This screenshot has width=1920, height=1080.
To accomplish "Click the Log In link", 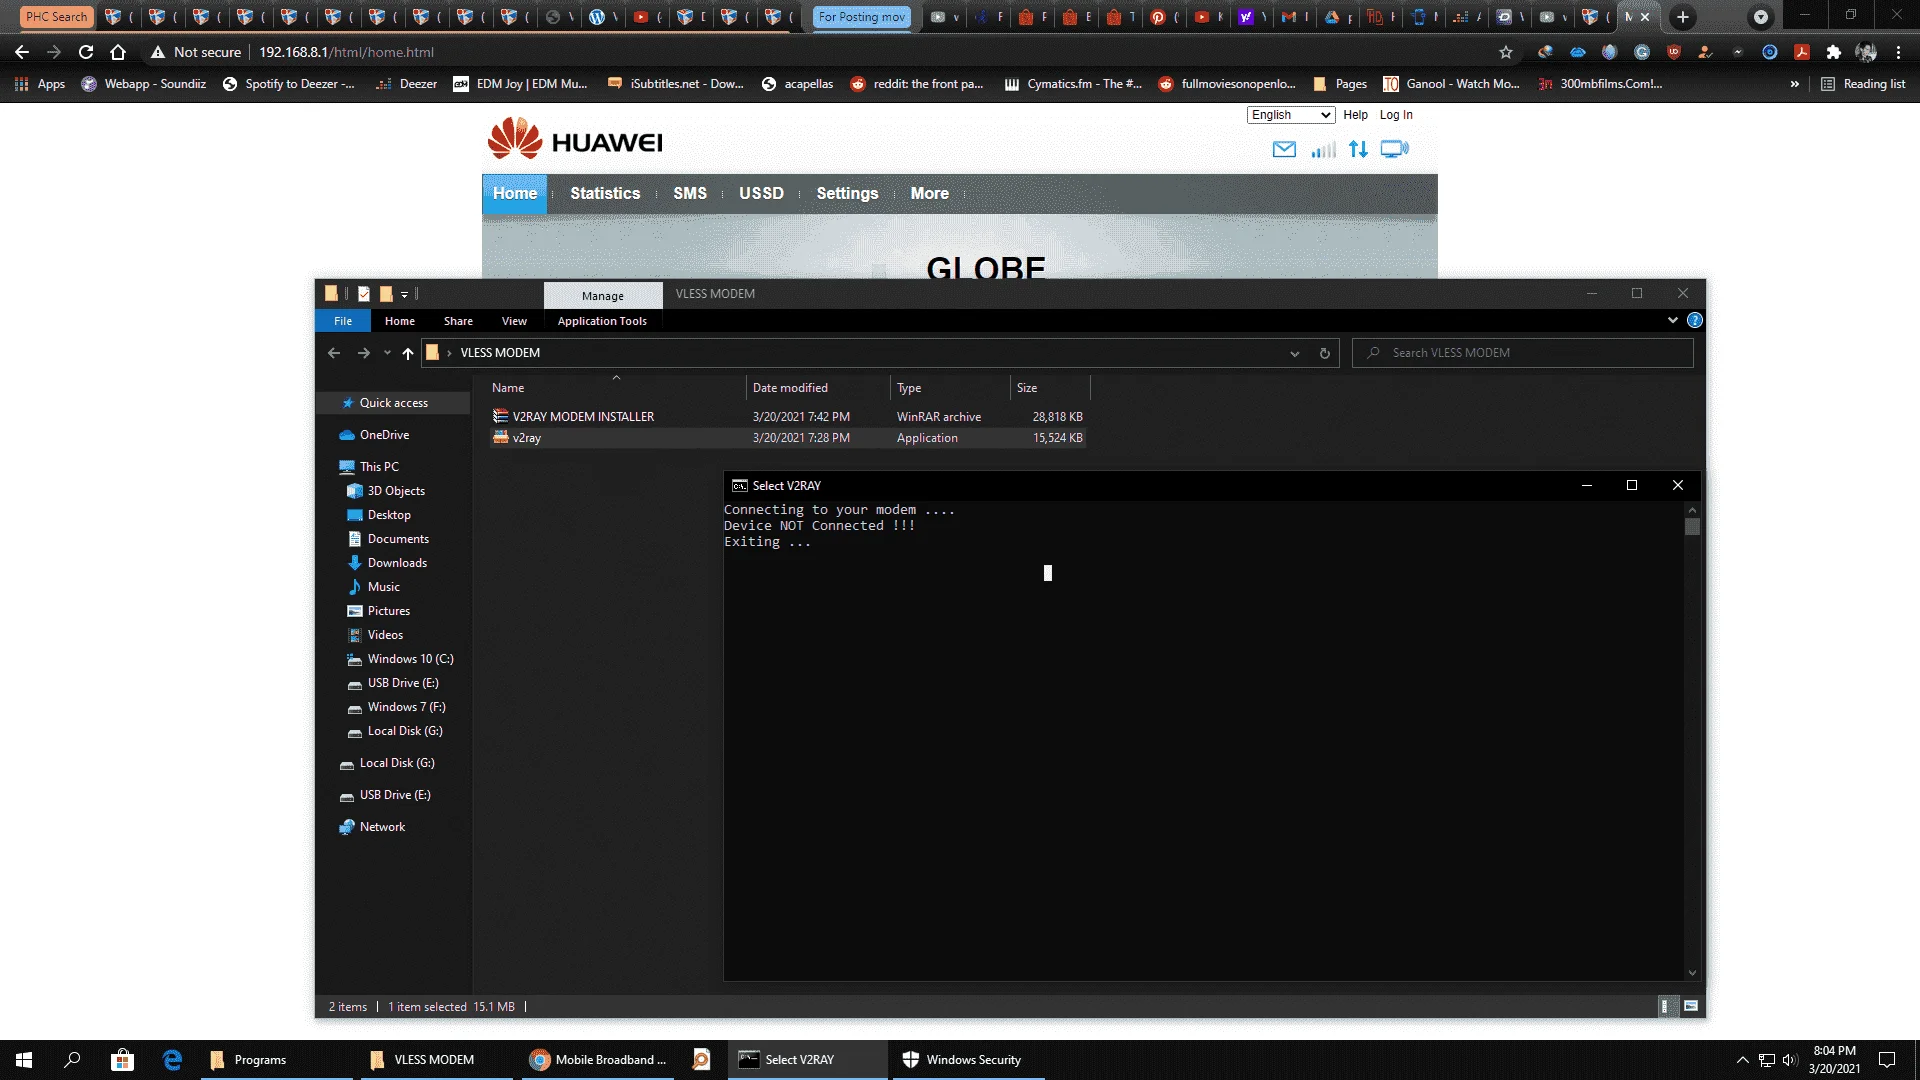I will click(1396, 115).
